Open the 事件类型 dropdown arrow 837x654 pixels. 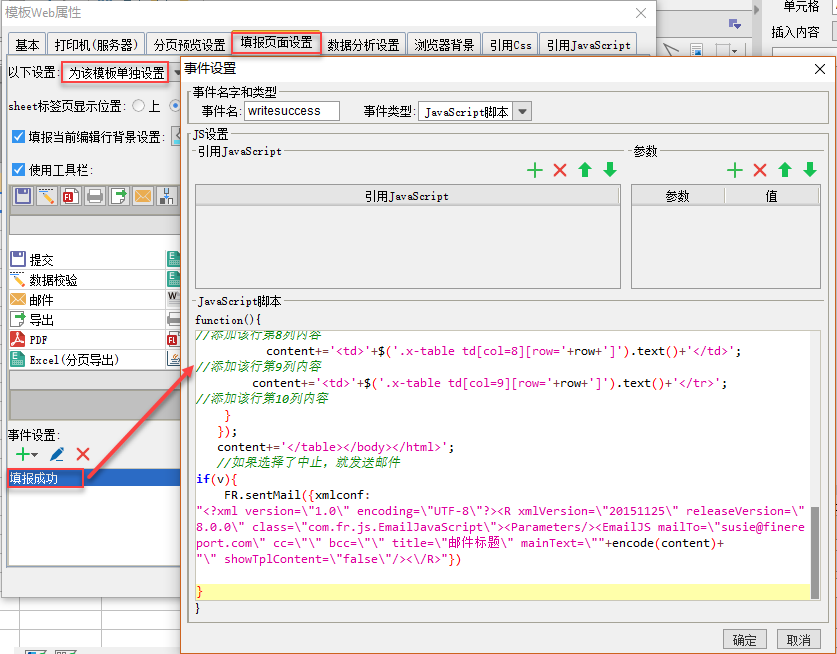[x=522, y=112]
